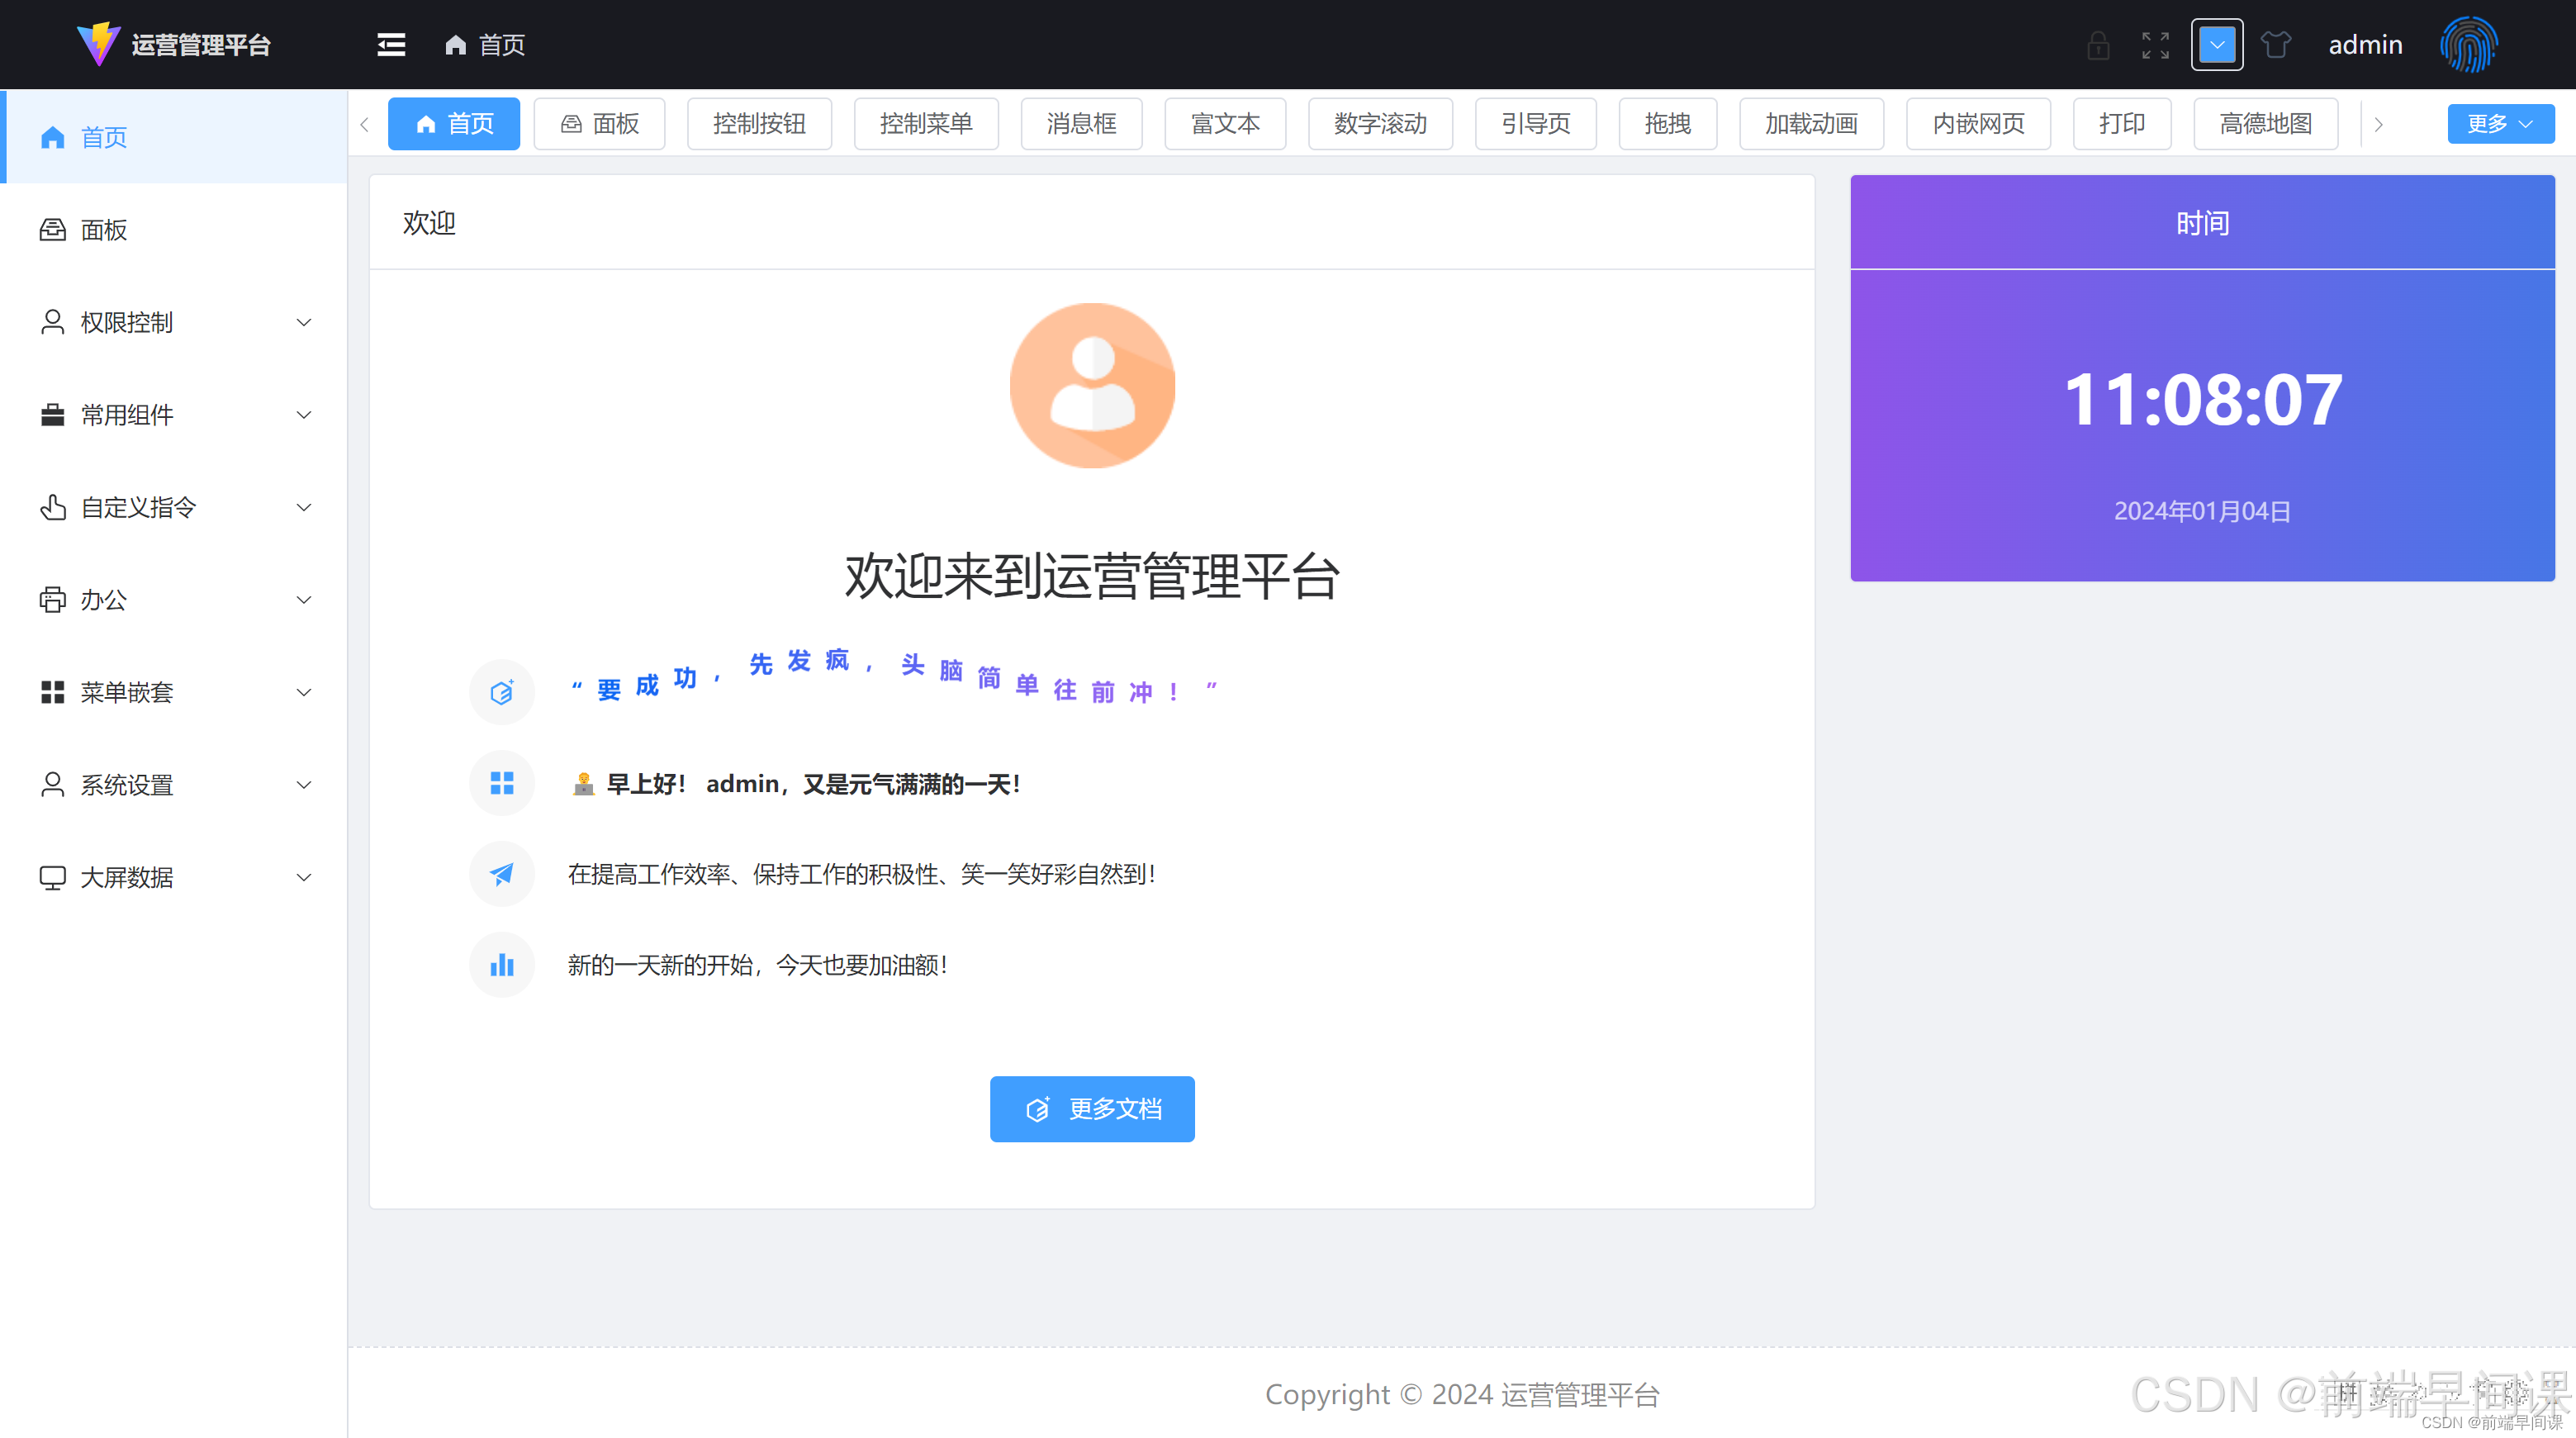Open the 更多 tab options dropdown
Screen dimensions: 2576x1438
2501,124
